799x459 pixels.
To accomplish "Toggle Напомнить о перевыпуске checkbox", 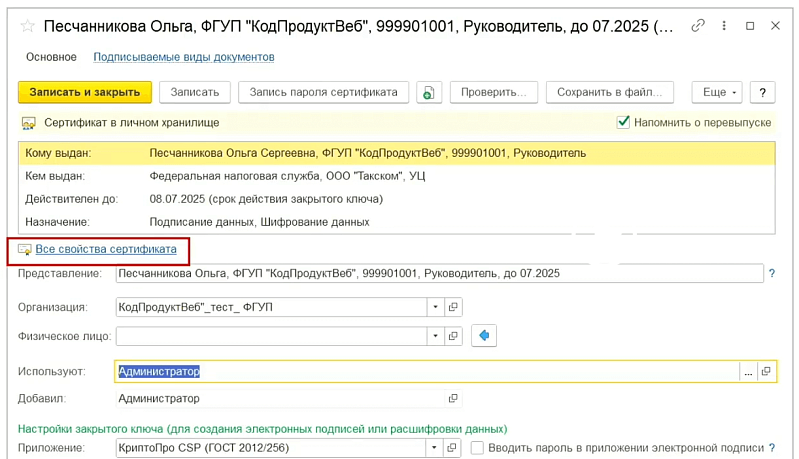I will click(x=623, y=122).
